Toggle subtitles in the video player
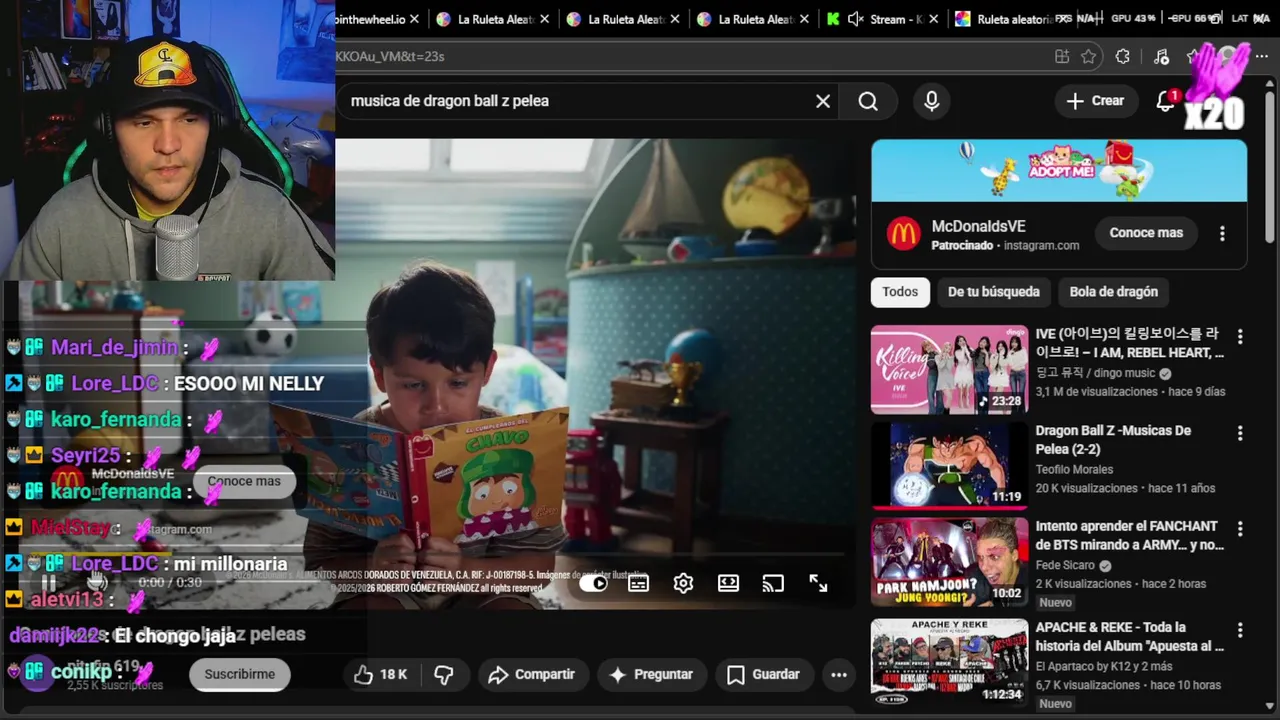This screenshot has height=720, width=1280. [638, 583]
